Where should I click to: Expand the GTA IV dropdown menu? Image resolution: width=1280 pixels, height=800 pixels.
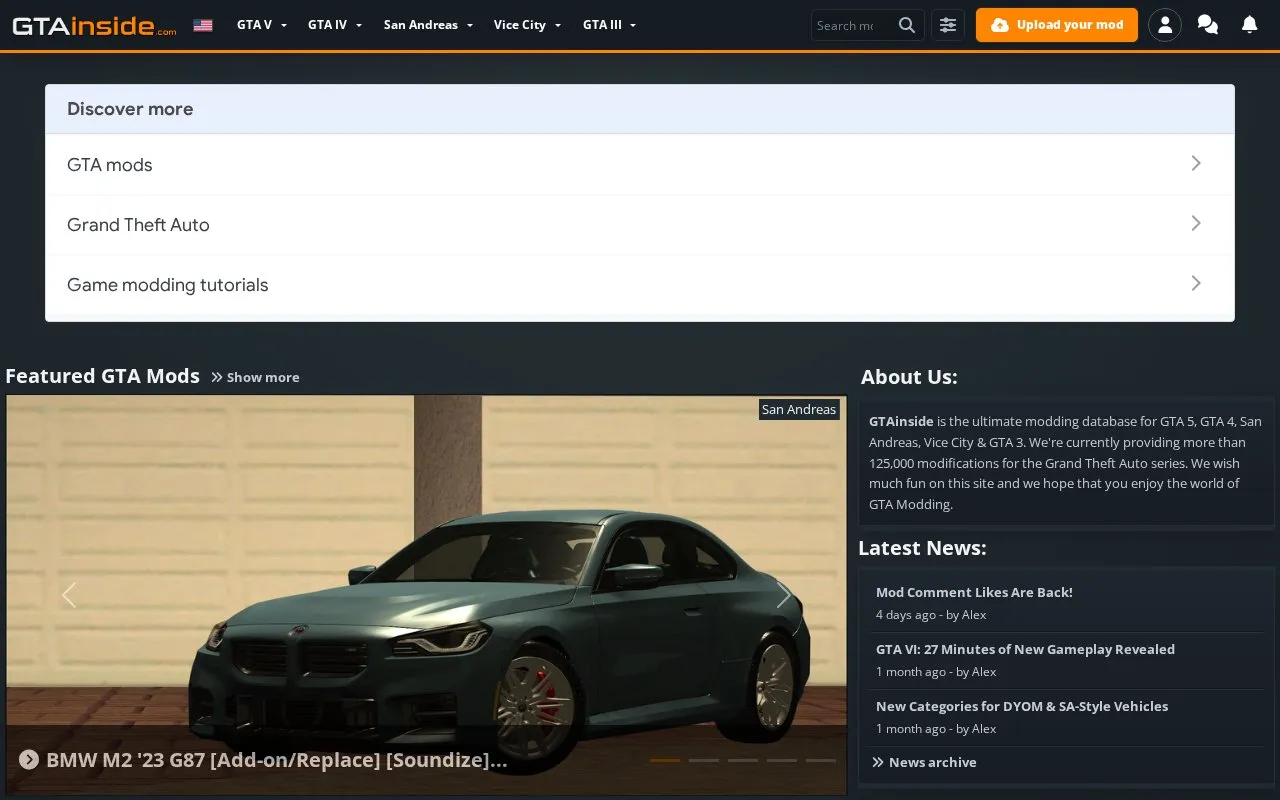tap(335, 25)
